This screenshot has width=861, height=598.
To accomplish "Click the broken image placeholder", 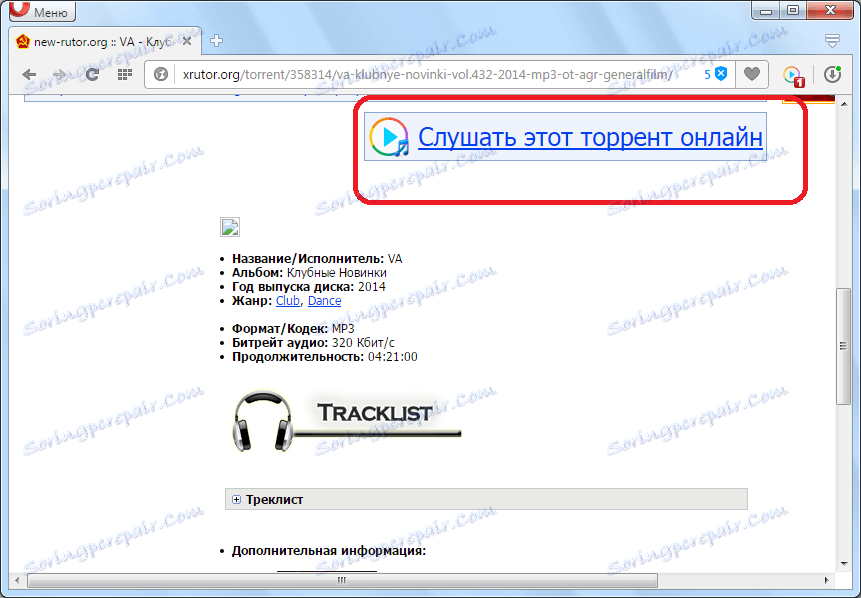I will click(230, 227).
